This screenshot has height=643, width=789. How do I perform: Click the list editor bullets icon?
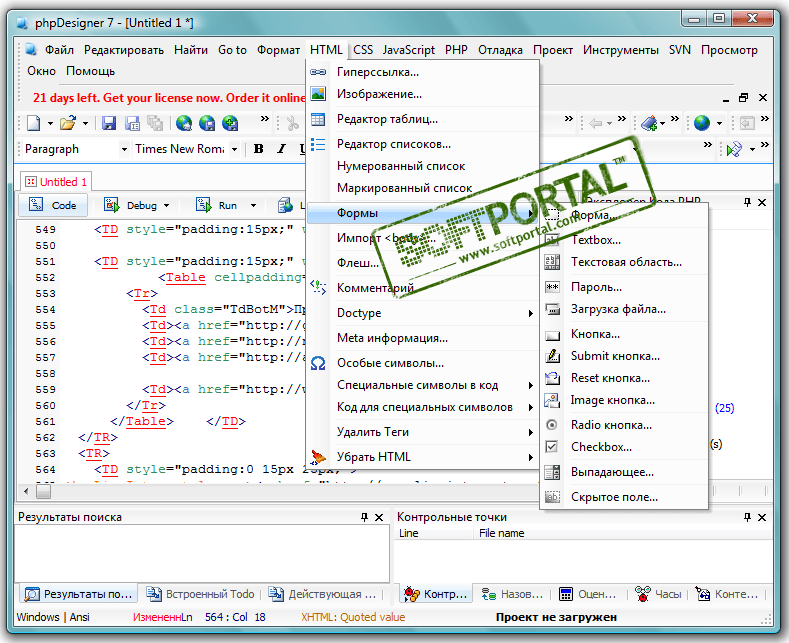click(x=318, y=144)
